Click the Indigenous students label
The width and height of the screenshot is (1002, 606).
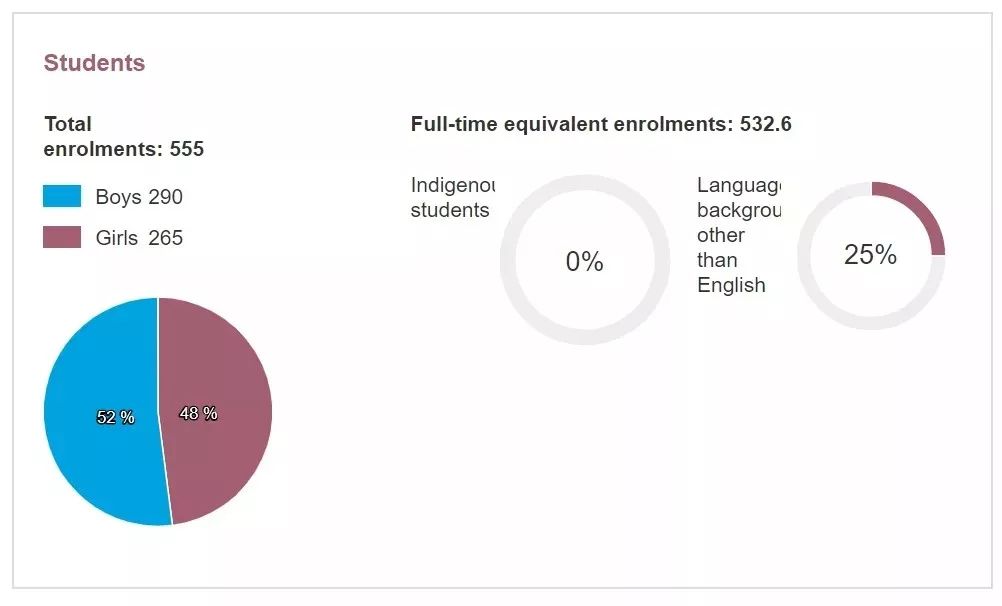452,198
